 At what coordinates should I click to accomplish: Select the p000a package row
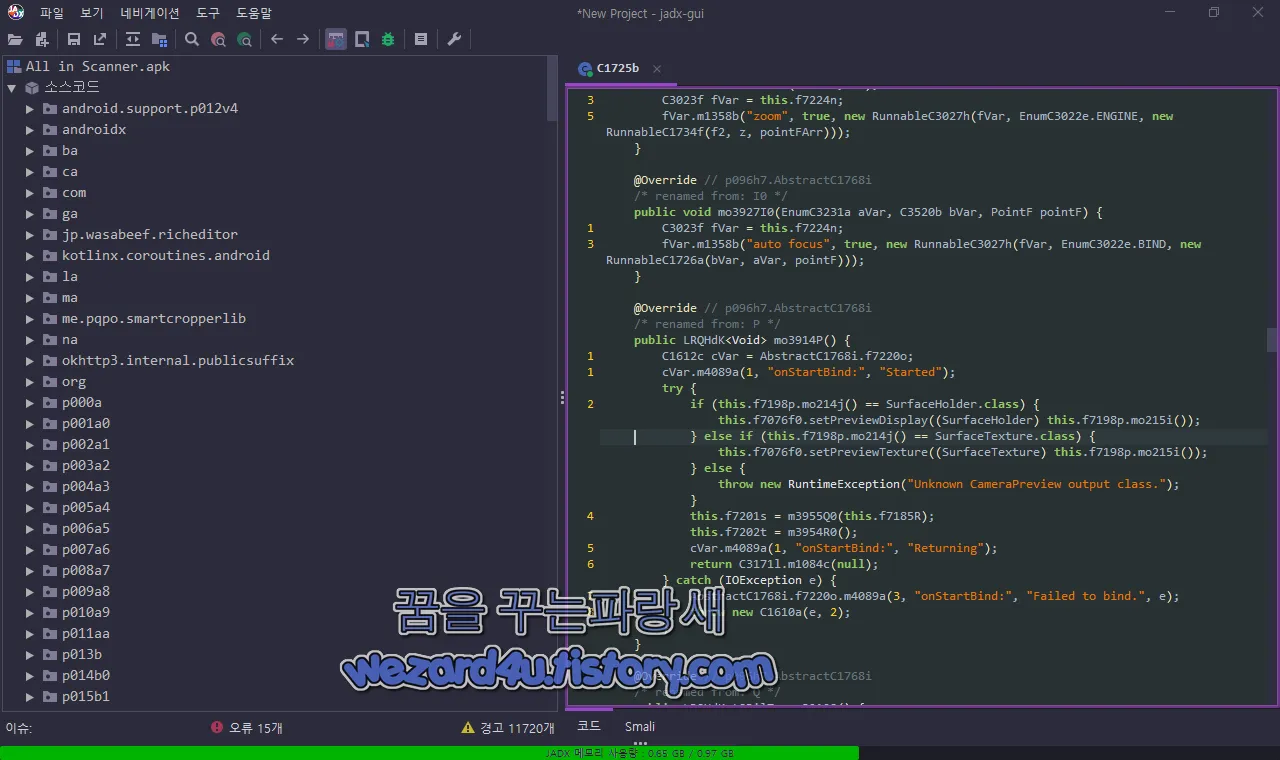click(82, 402)
